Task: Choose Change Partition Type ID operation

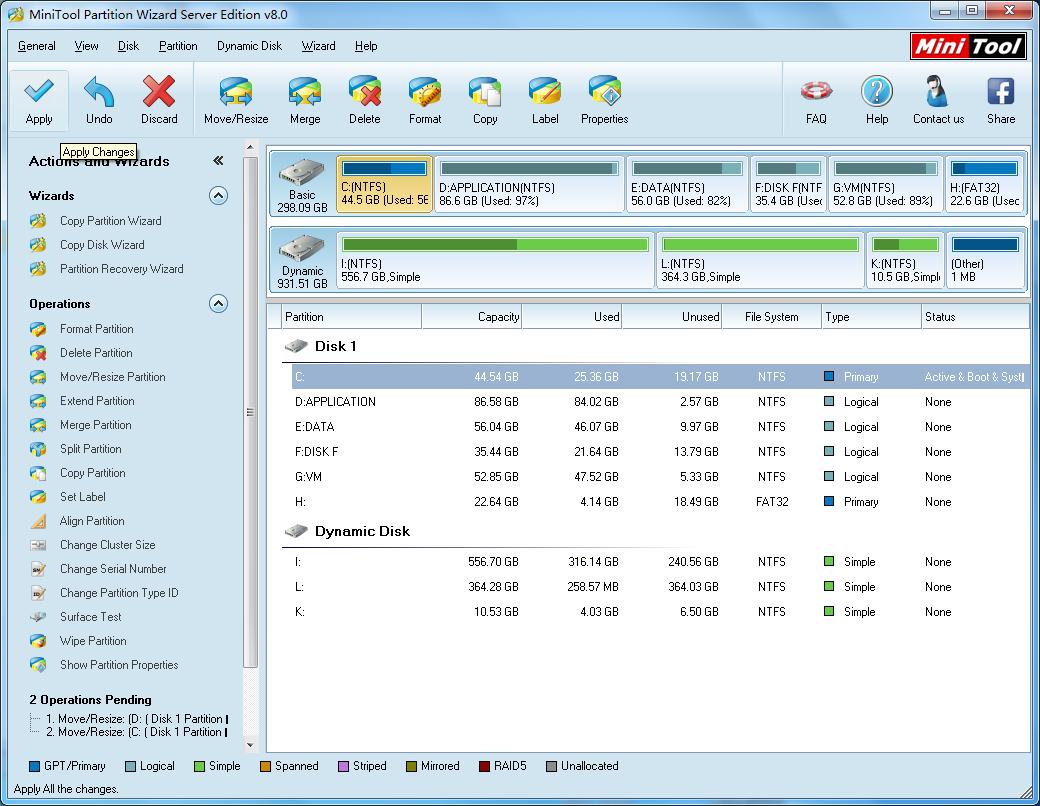Action: pos(119,592)
